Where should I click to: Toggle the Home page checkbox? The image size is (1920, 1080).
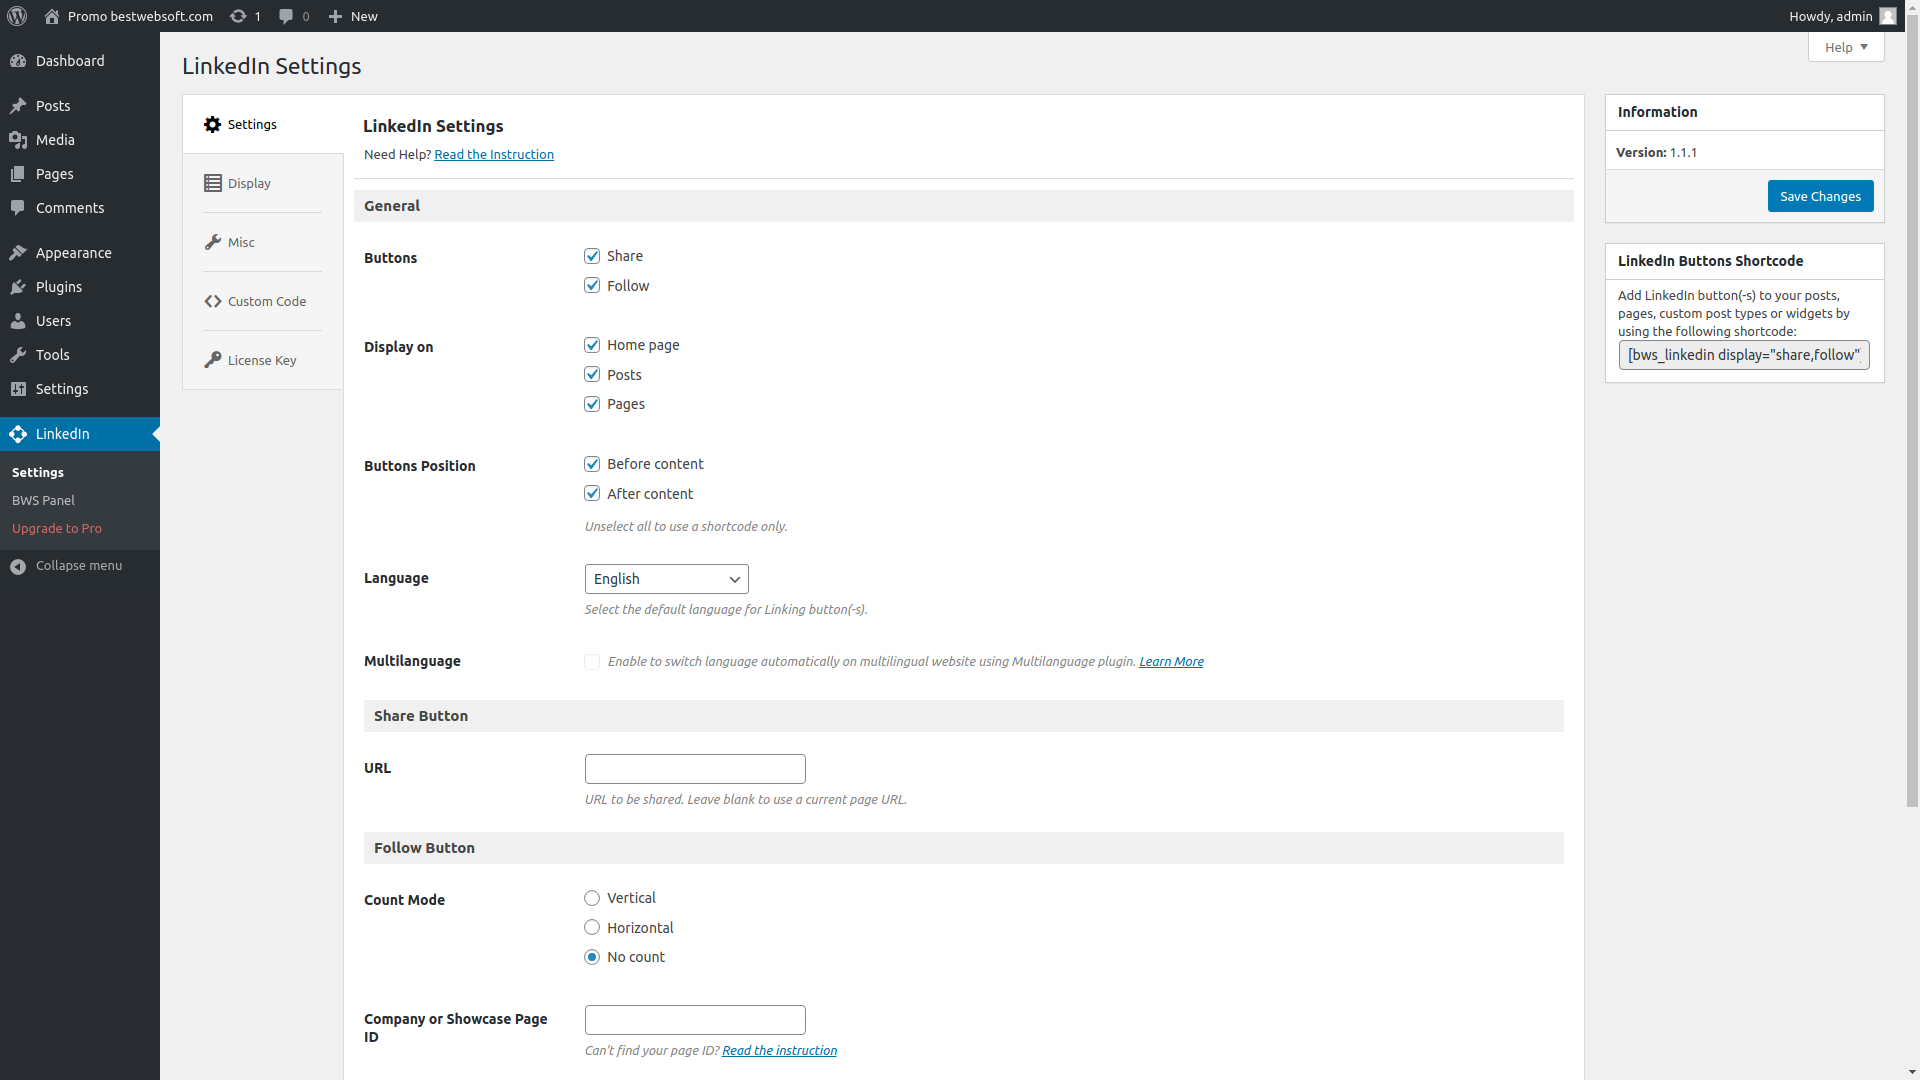(592, 345)
